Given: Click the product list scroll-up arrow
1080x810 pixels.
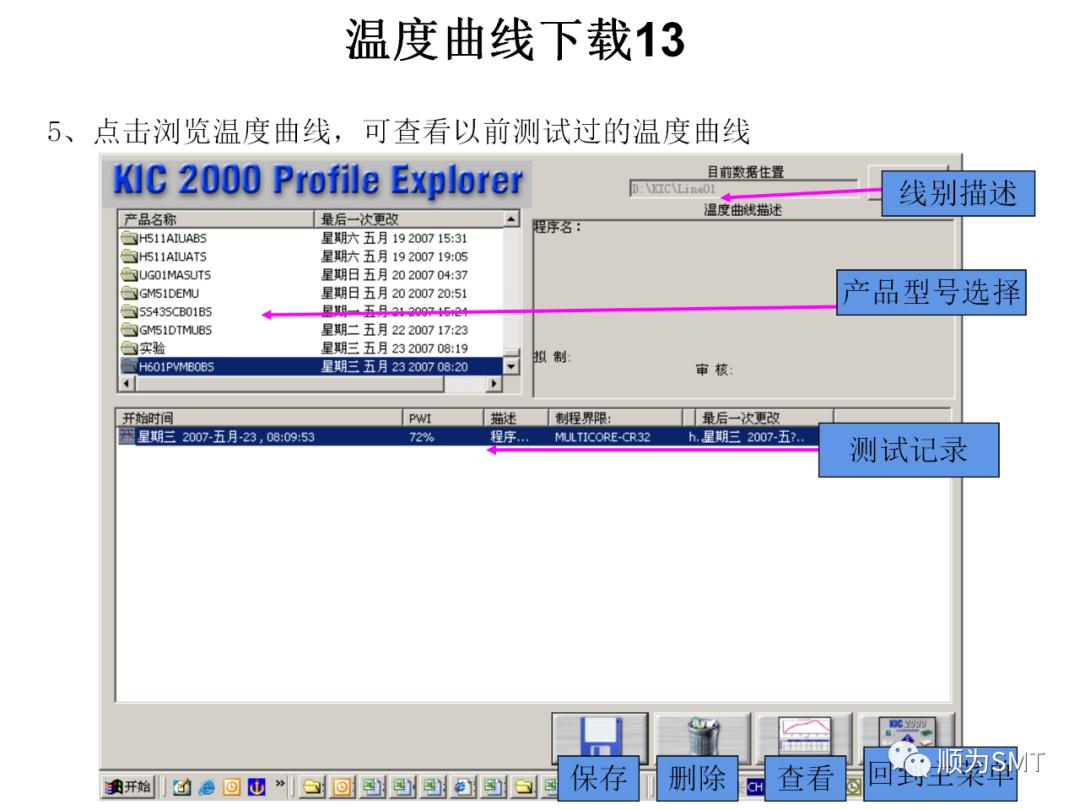Looking at the screenshot, I should 511,219.
